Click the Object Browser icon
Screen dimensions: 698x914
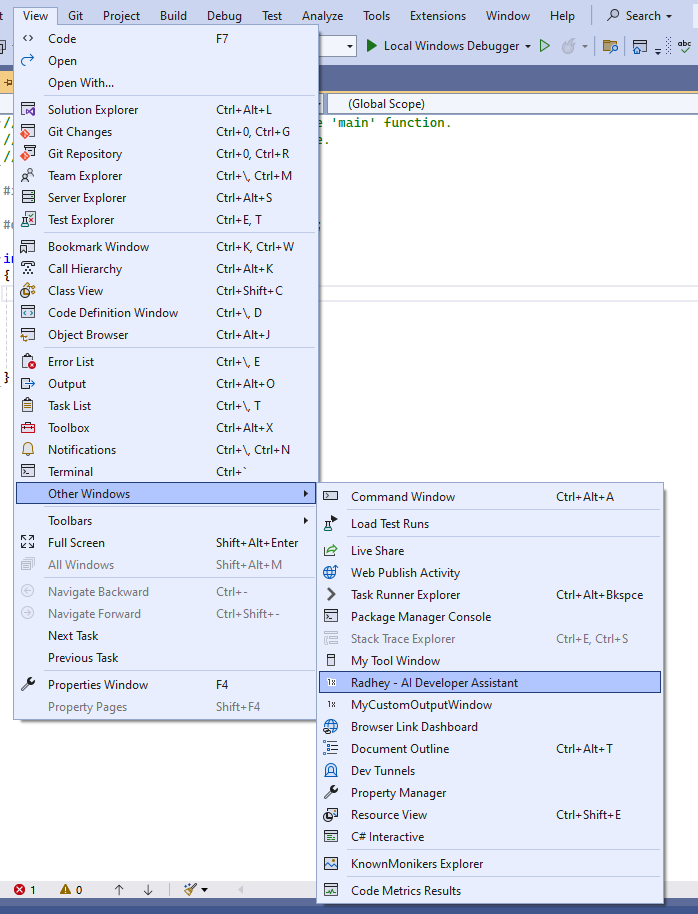click(x=27, y=335)
